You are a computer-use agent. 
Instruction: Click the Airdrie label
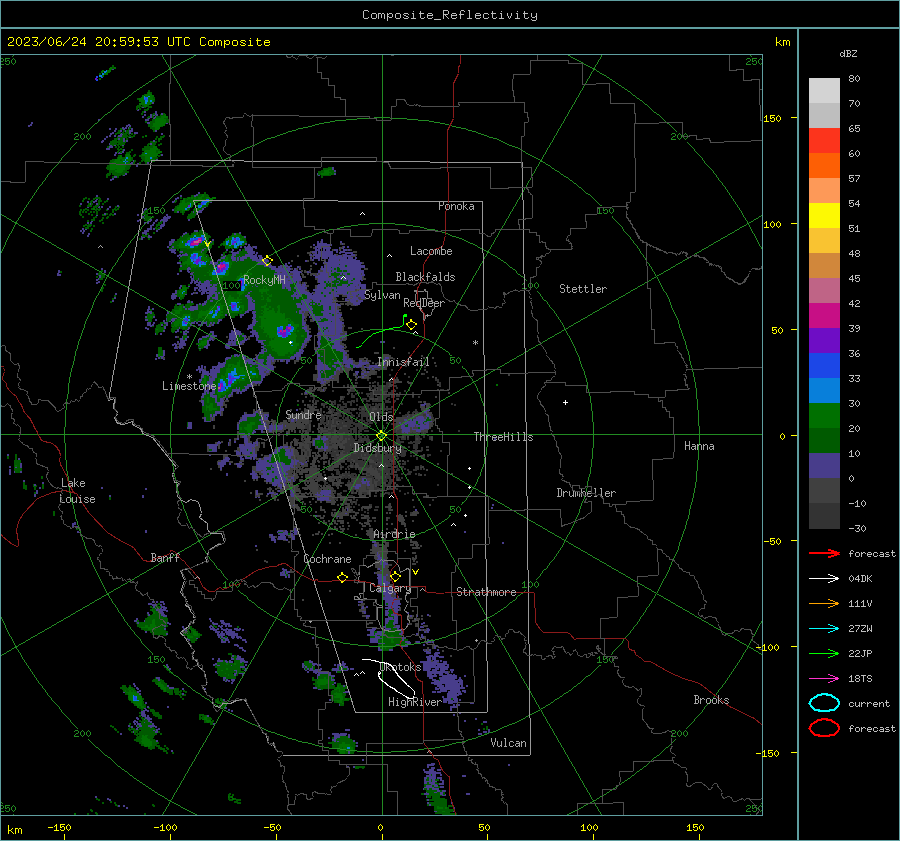tap(394, 534)
